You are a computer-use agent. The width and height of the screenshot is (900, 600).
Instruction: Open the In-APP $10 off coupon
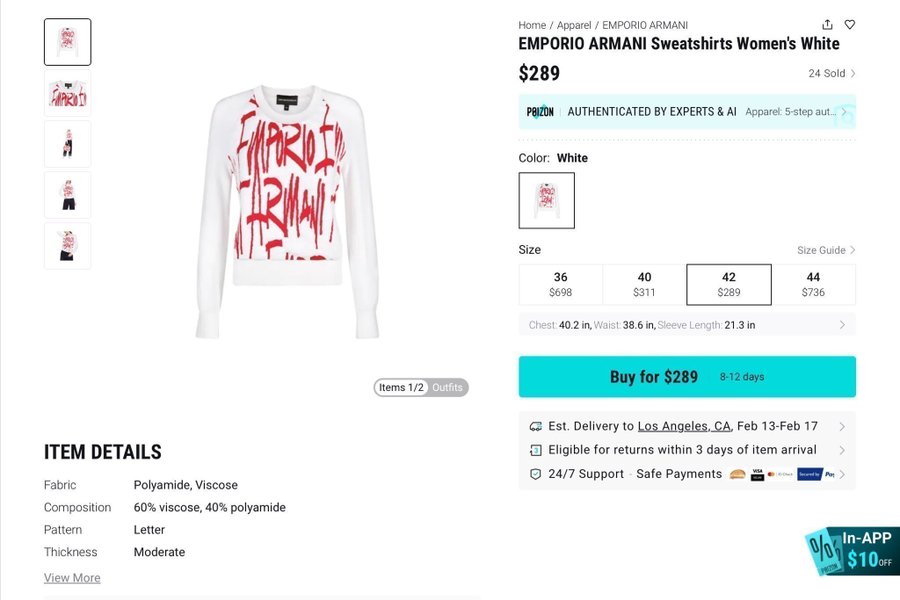pyautogui.click(x=853, y=551)
